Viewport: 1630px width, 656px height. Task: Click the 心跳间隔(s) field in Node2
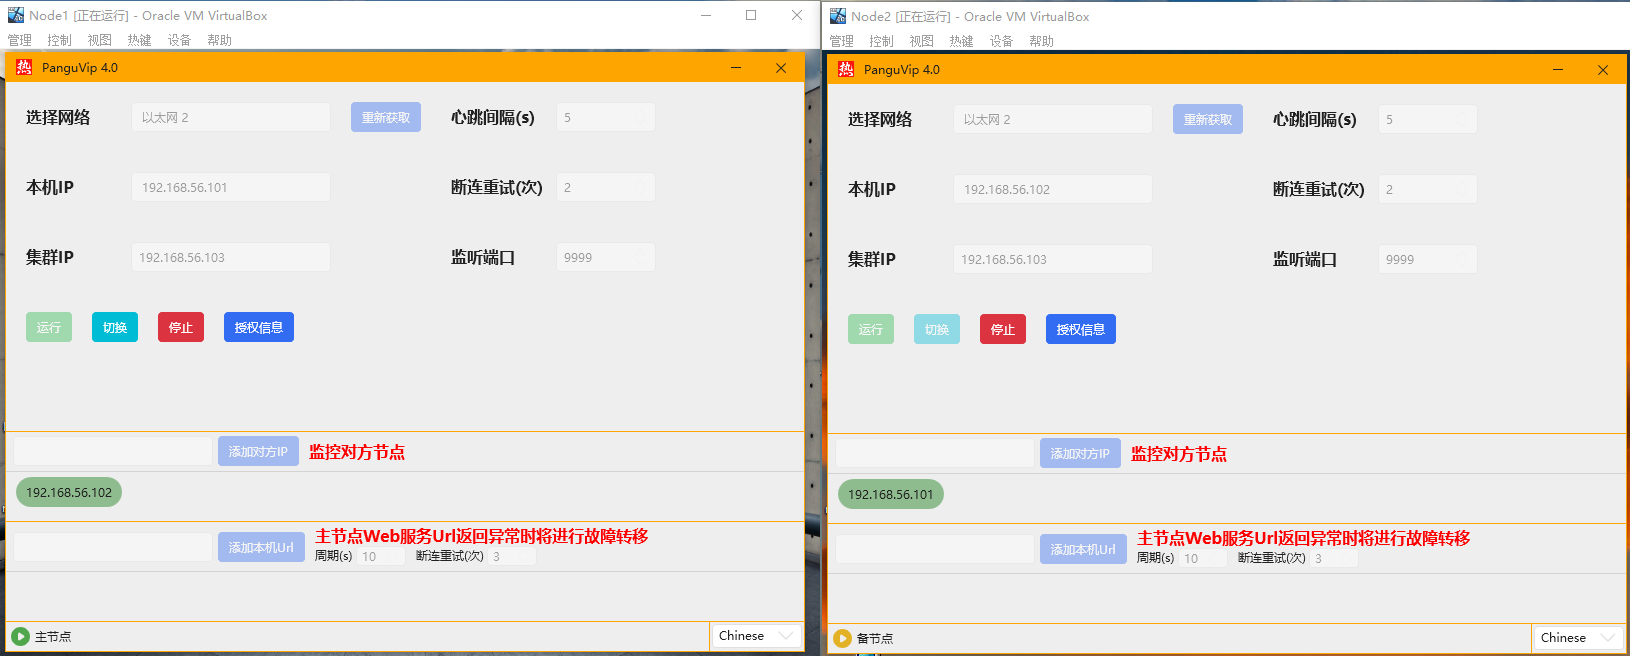click(1428, 119)
